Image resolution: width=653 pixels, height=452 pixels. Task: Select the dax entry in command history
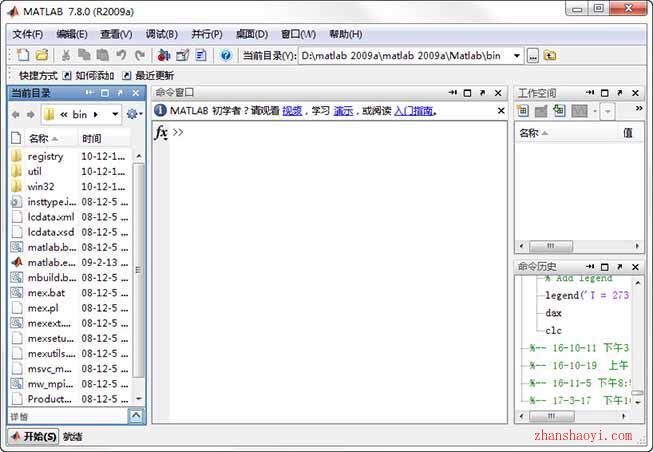tap(553, 313)
